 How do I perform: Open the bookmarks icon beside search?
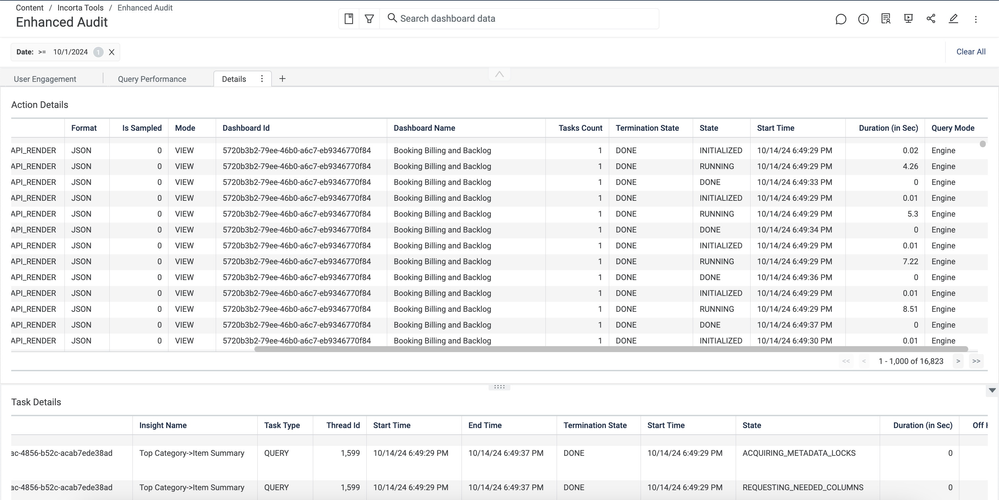pos(349,19)
